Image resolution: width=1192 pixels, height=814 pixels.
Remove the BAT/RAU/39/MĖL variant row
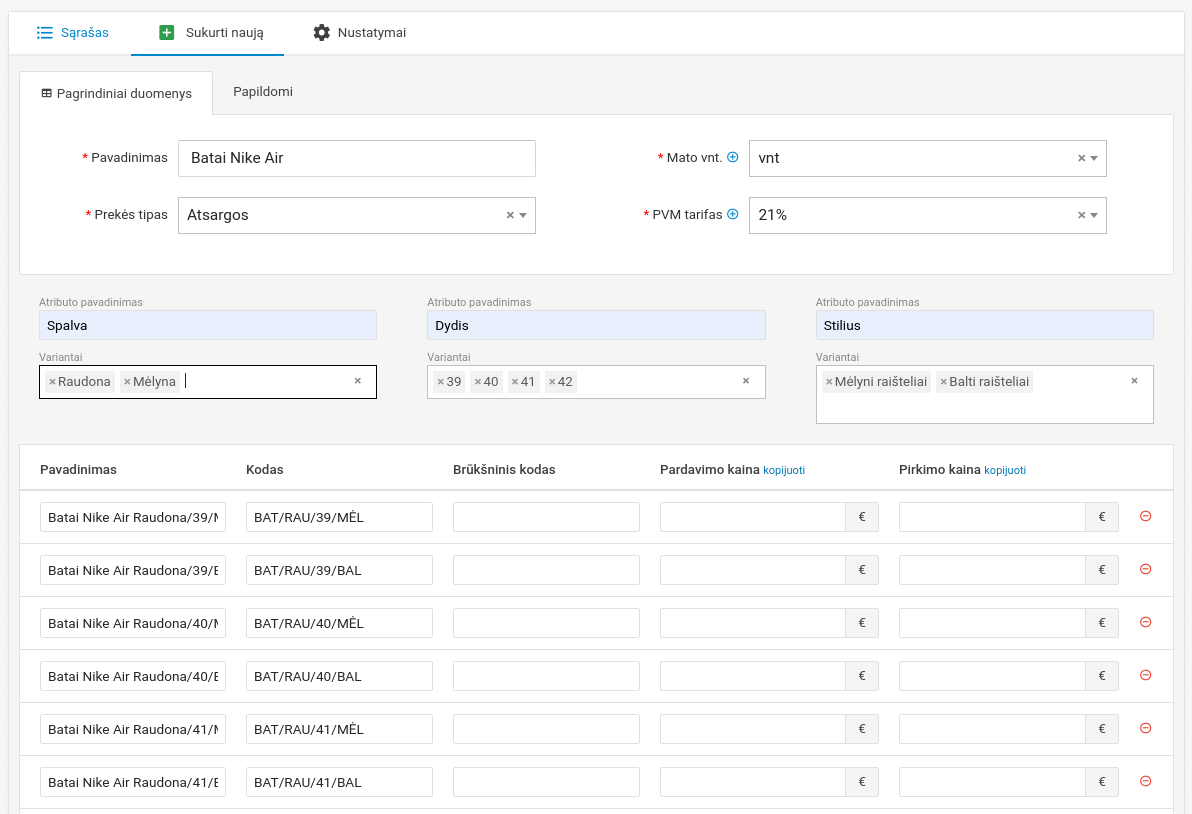point(1146,516)
